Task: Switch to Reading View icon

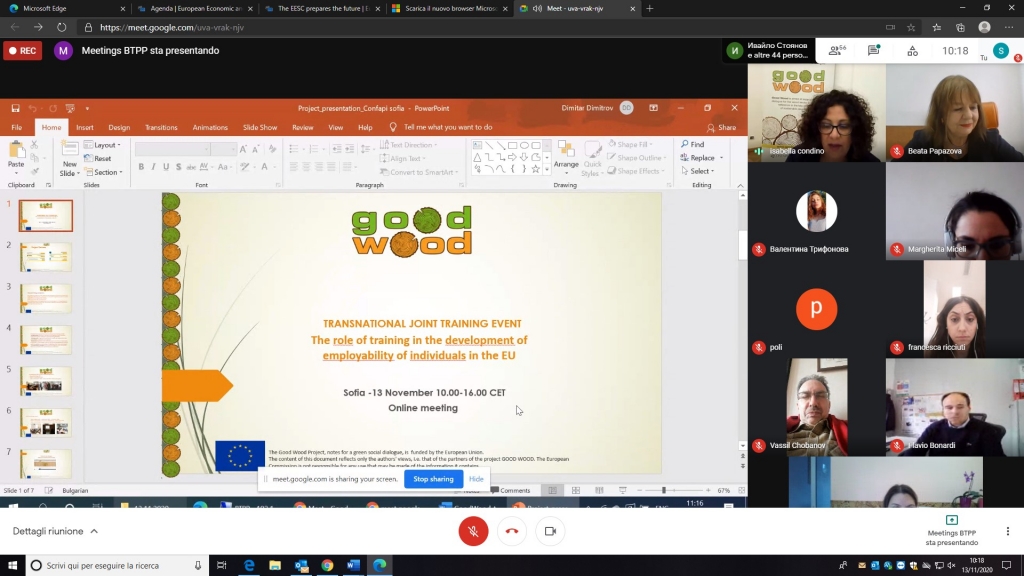Action: pos(599,490)
